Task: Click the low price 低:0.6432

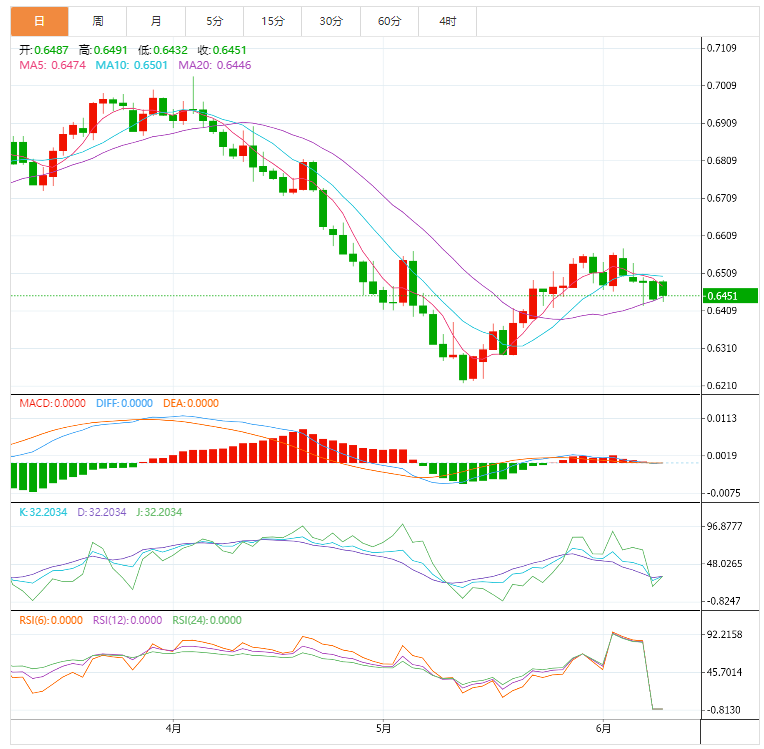Action: tap(162, 50)
